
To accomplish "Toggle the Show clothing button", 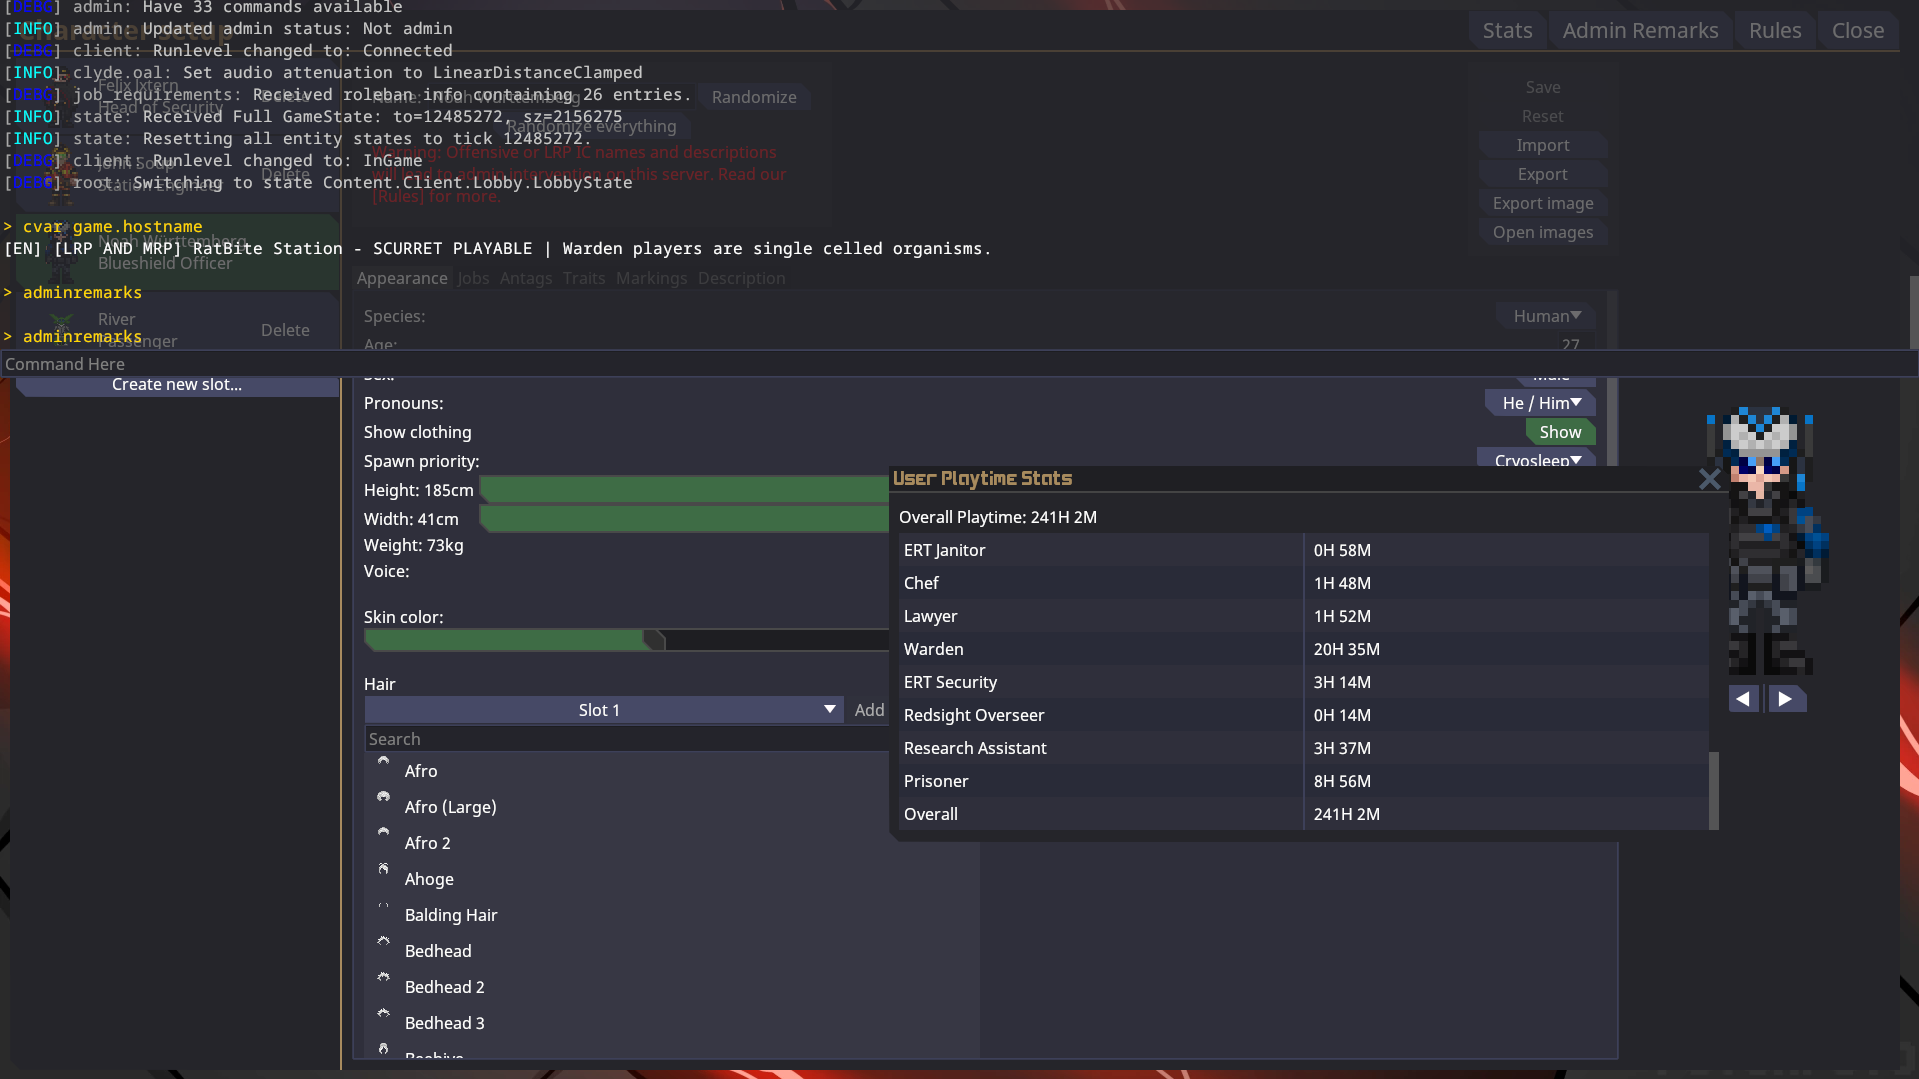I will tap(1559, 432).
